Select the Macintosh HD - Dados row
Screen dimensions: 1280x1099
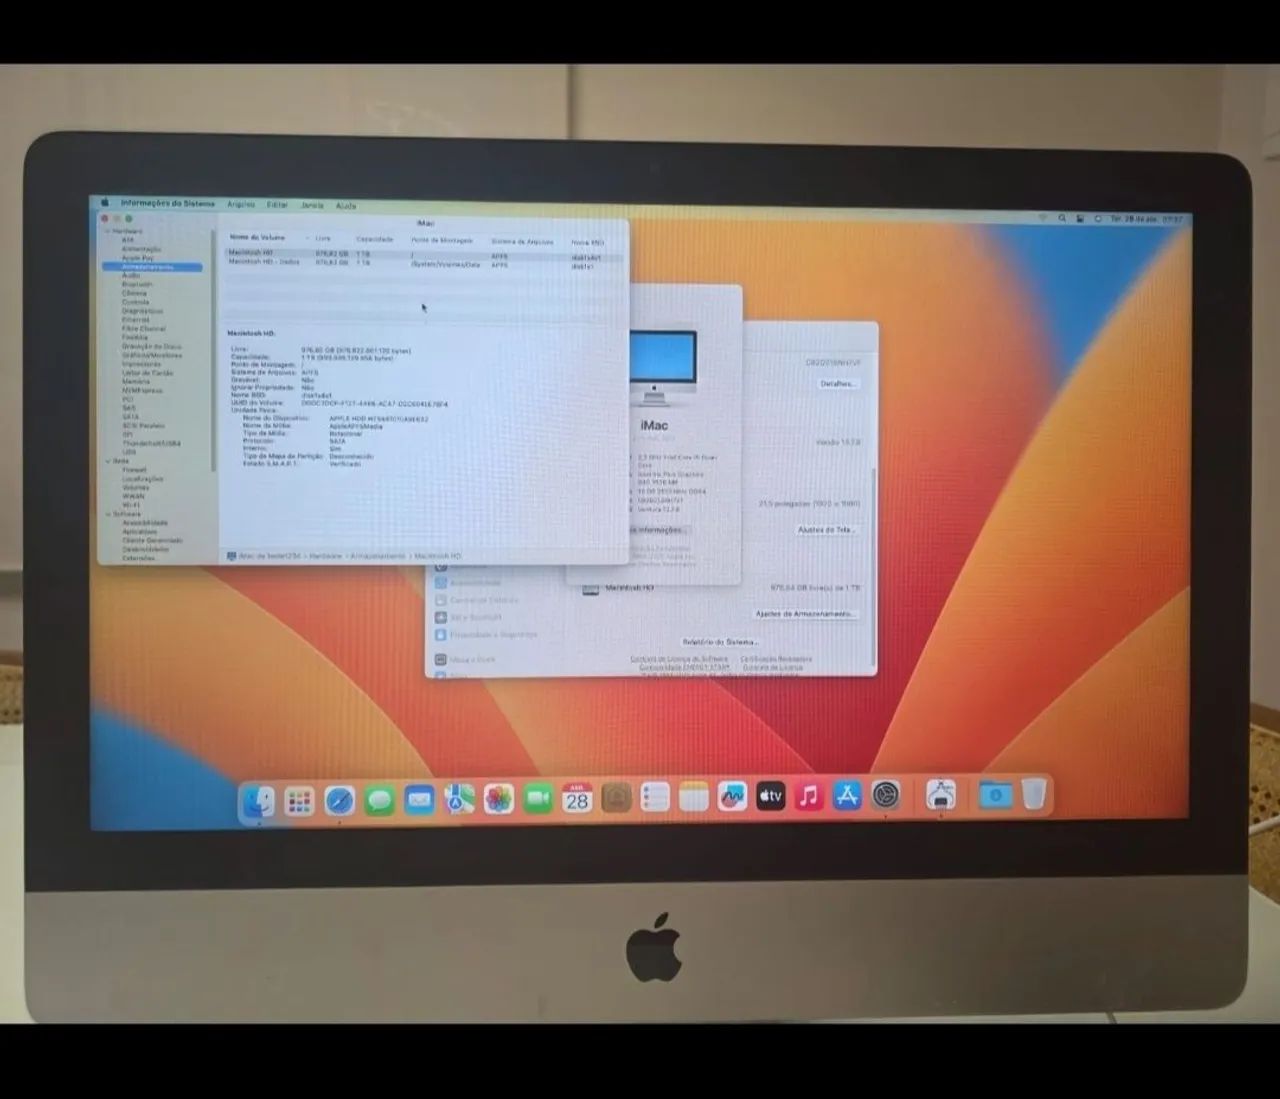coord(423,263)
